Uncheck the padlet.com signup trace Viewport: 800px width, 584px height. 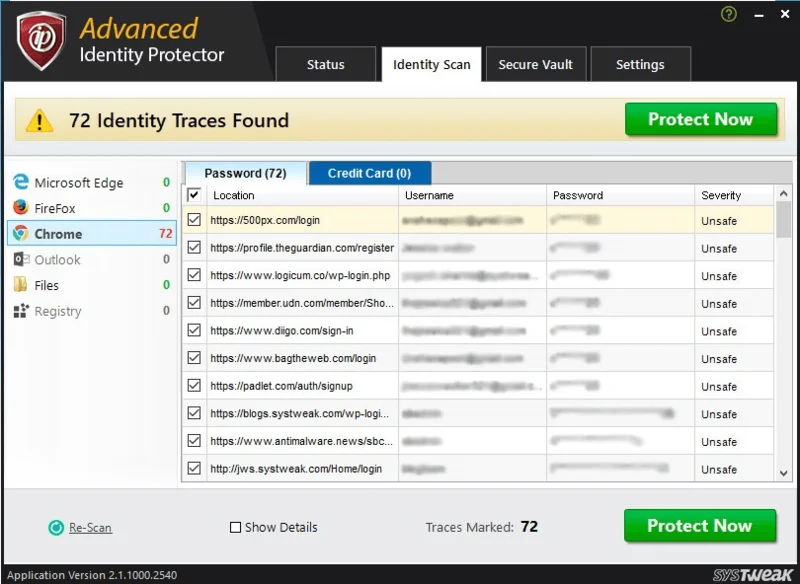(x=193, y=385)
